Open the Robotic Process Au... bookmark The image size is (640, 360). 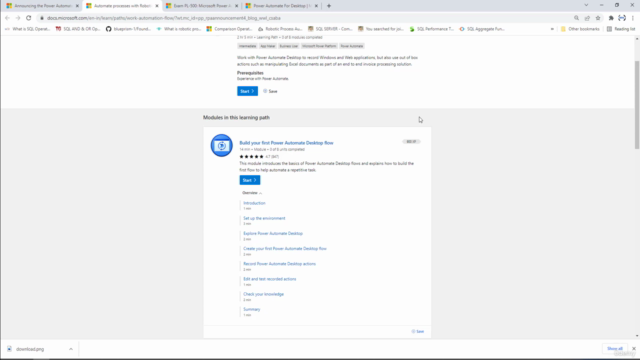pyautogui.click(x=280, y=29)
